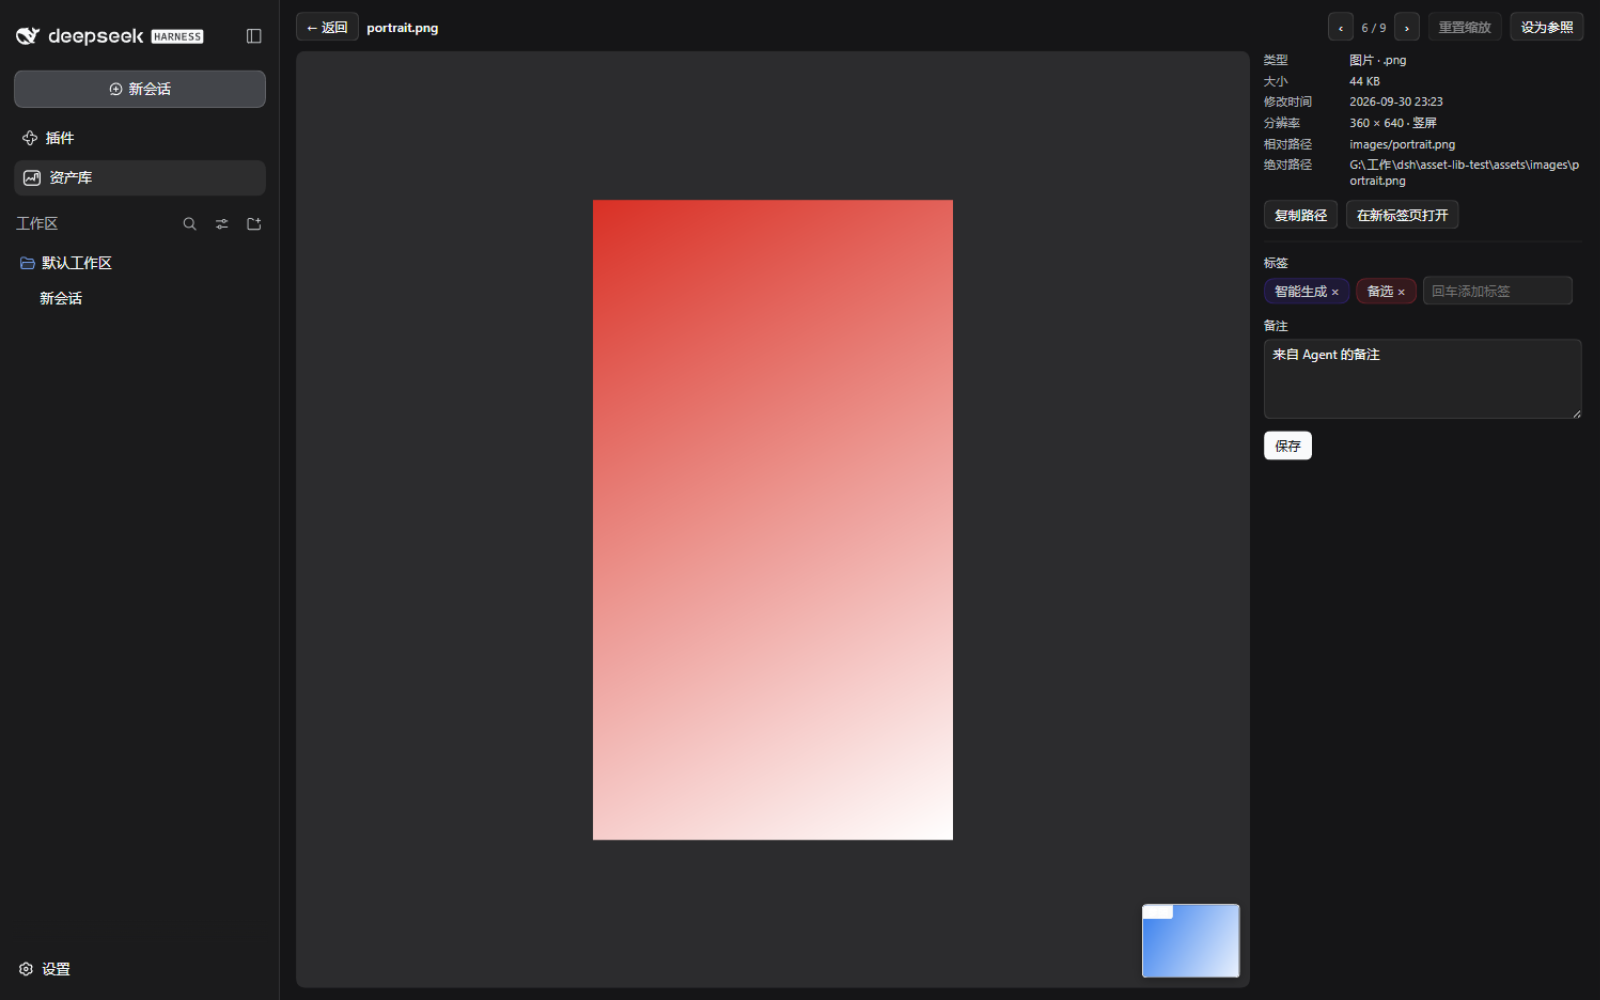Click 重置缩放 reset zoom button
Screen dimensions: 1600x1000
[1465, 27]
